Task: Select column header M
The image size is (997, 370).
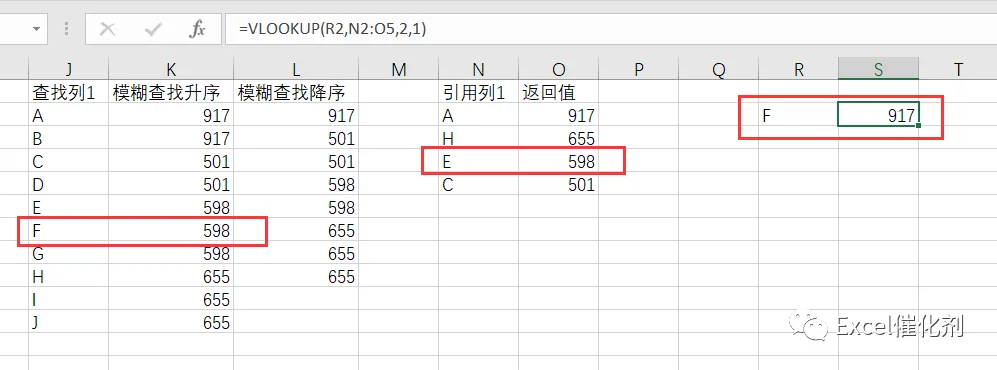Action: coord(399,69)
